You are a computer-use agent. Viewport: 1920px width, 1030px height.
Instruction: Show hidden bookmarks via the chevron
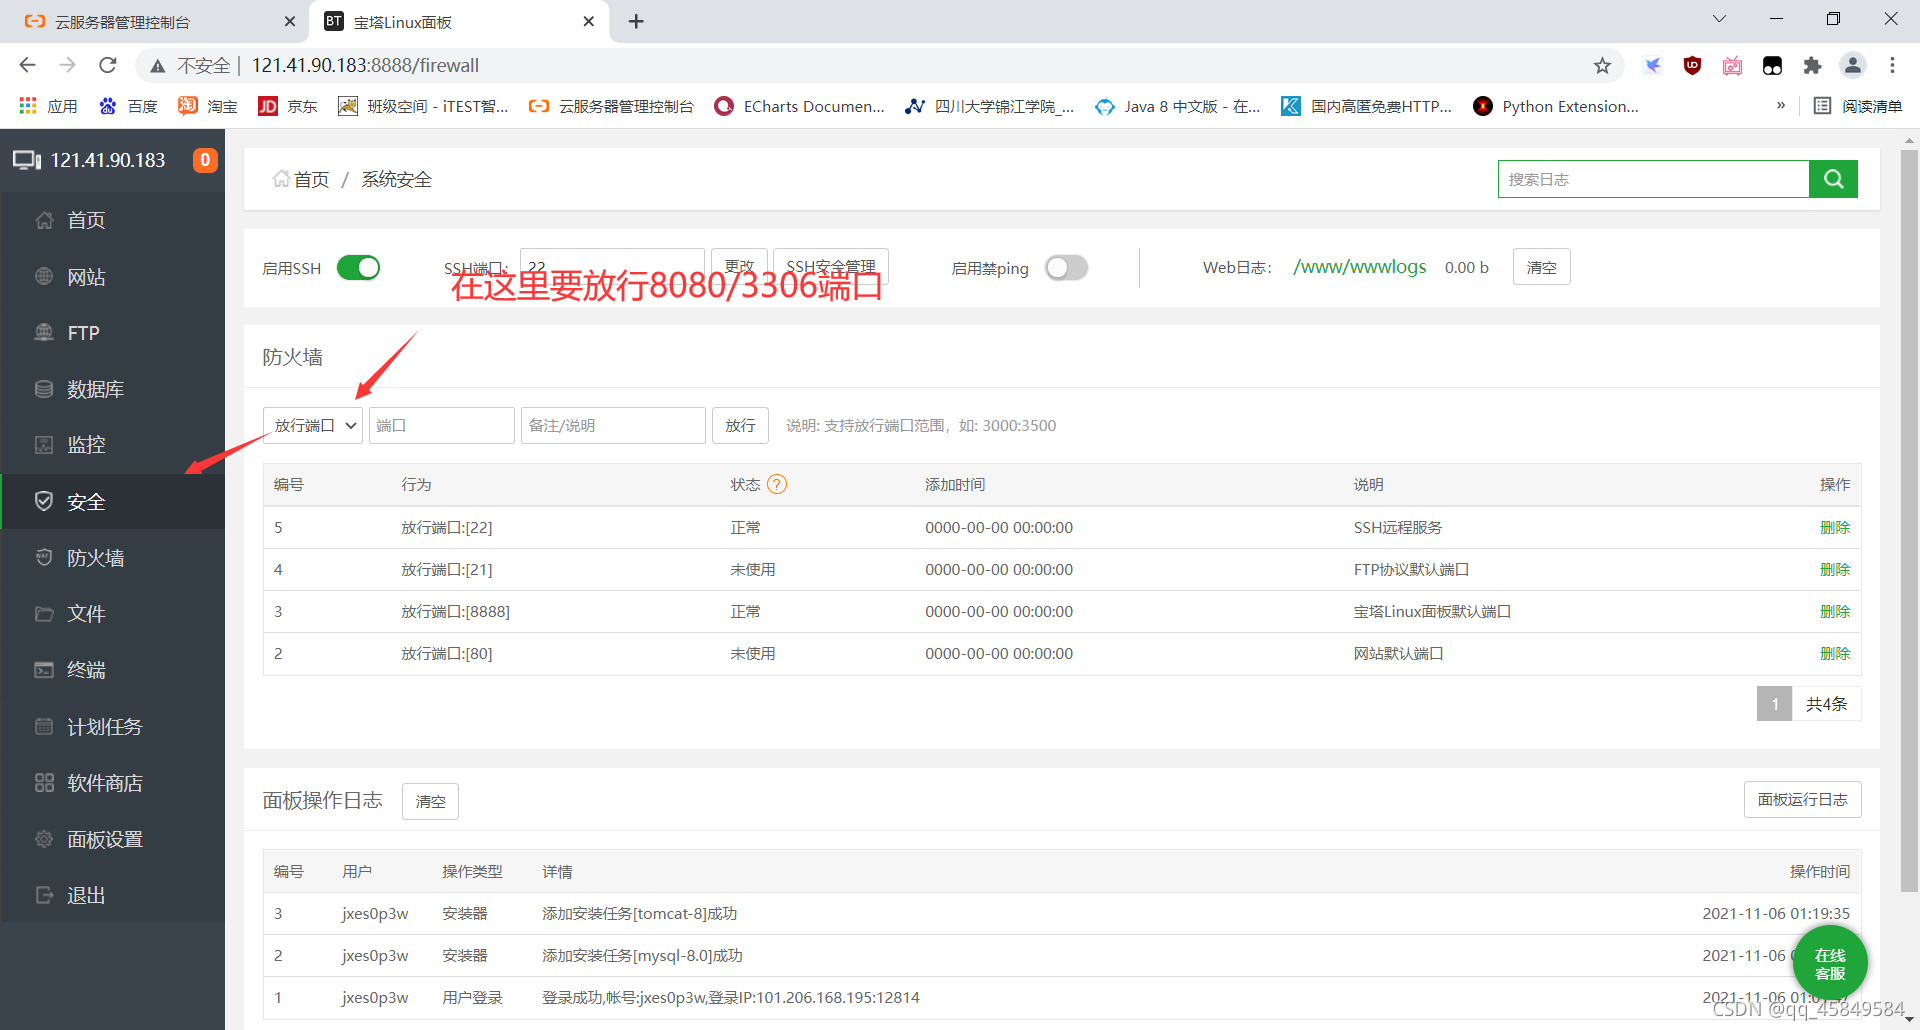pyautogui.click(x=1780, y=106)
